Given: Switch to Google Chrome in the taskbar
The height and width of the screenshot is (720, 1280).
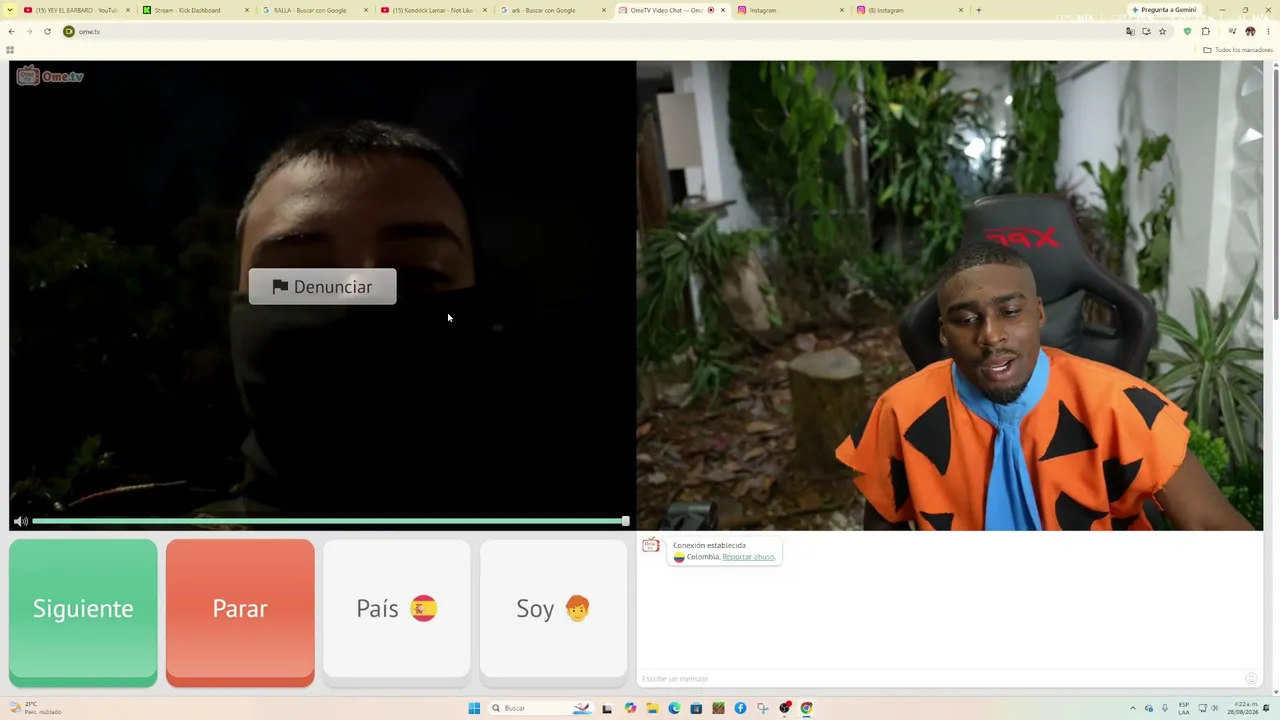Looking at the screenshot, I should coord(806,708).
